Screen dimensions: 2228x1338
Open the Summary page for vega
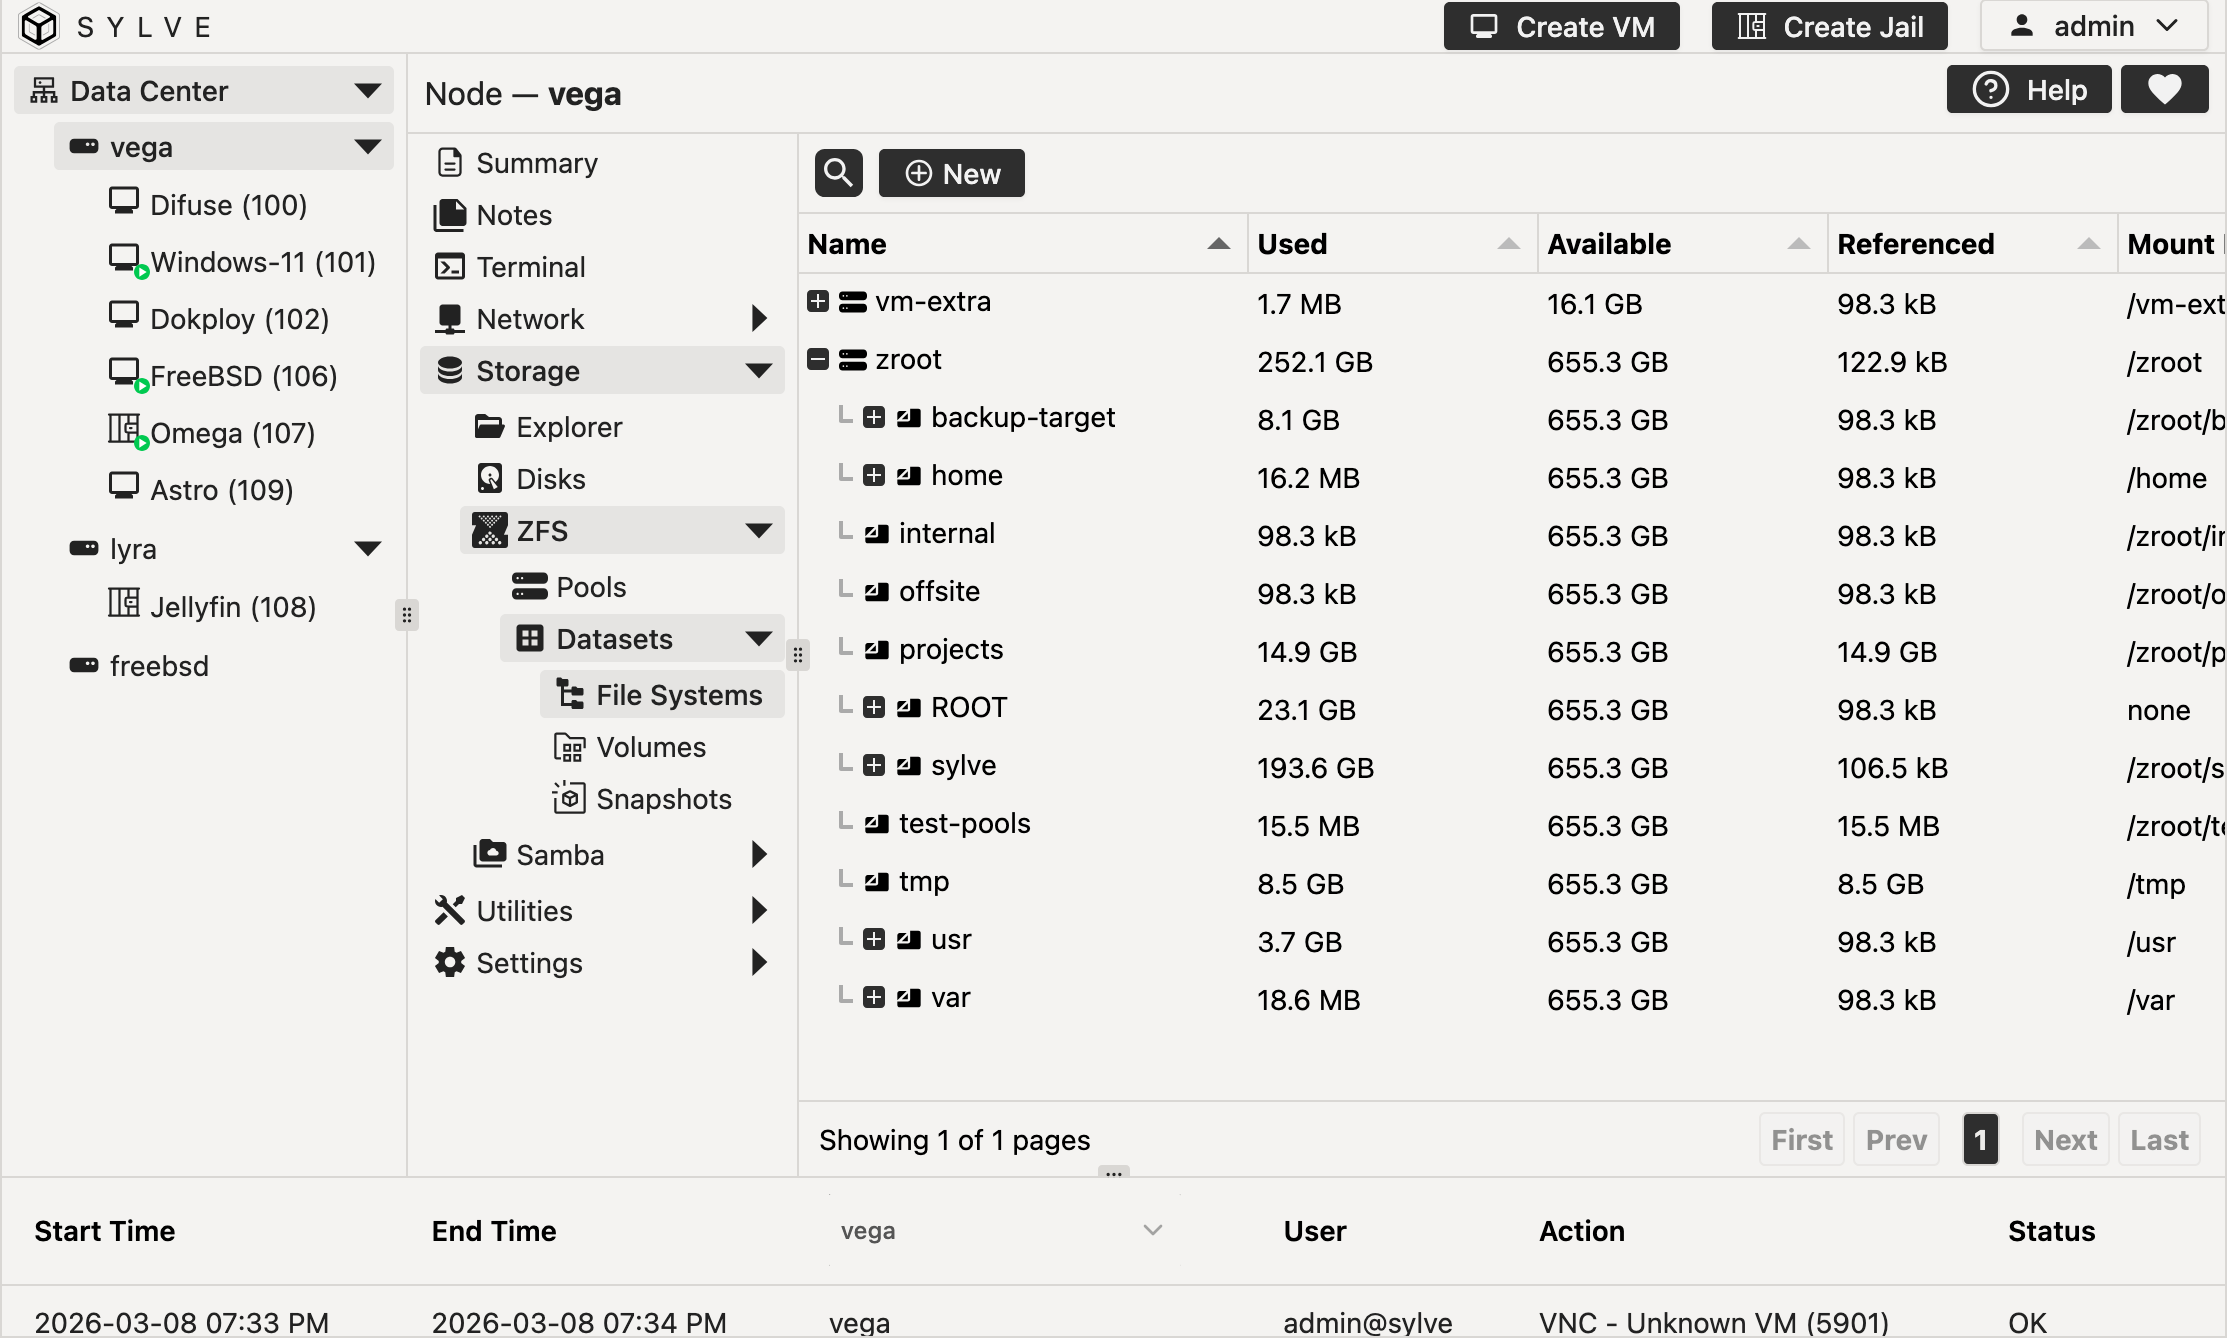pyautogui.click(x=537, y=162)
